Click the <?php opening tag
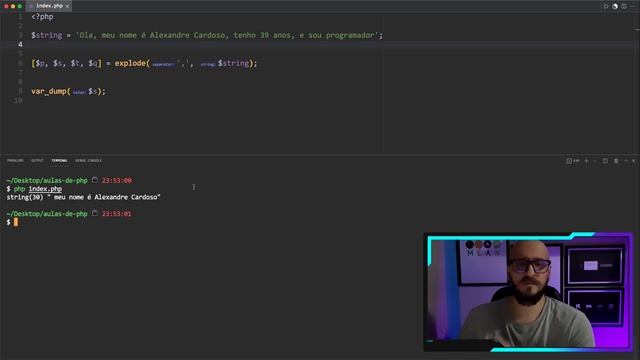 [42, 17]
